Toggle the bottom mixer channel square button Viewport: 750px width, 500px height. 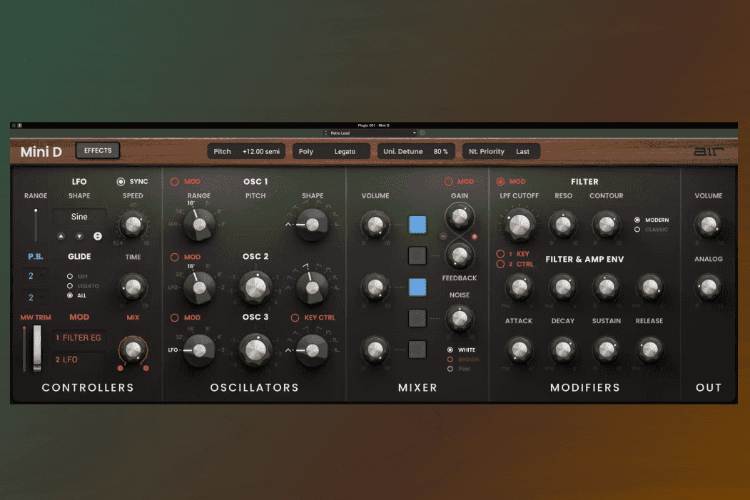pyautogui.click(x=418, y=350)
